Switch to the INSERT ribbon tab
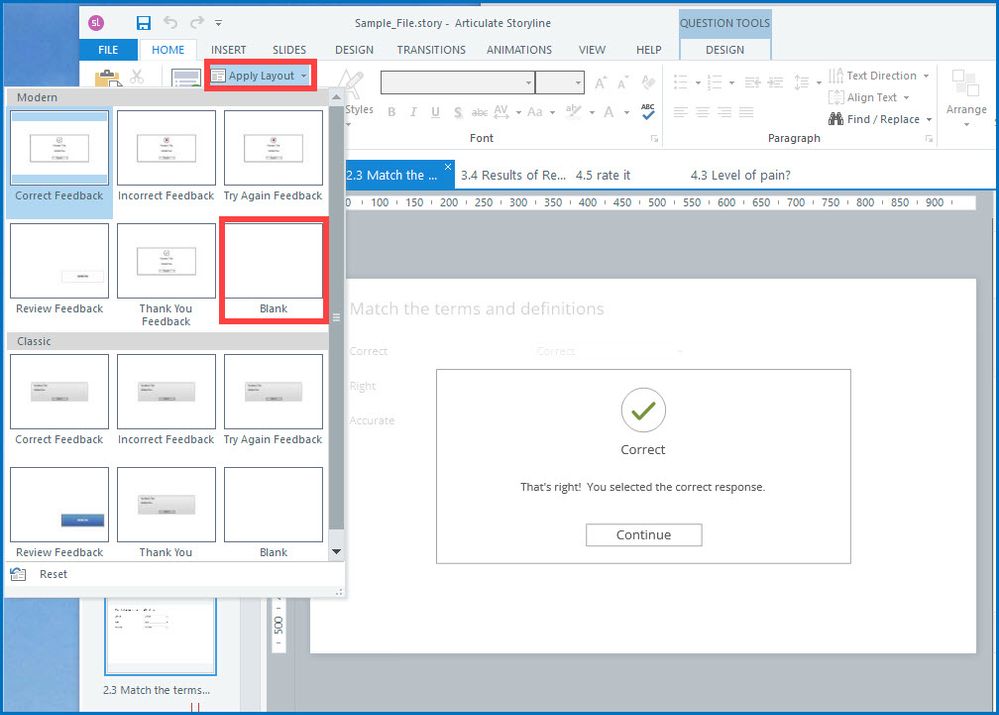This screenshot has width=999, height=715. pos(228,50)
